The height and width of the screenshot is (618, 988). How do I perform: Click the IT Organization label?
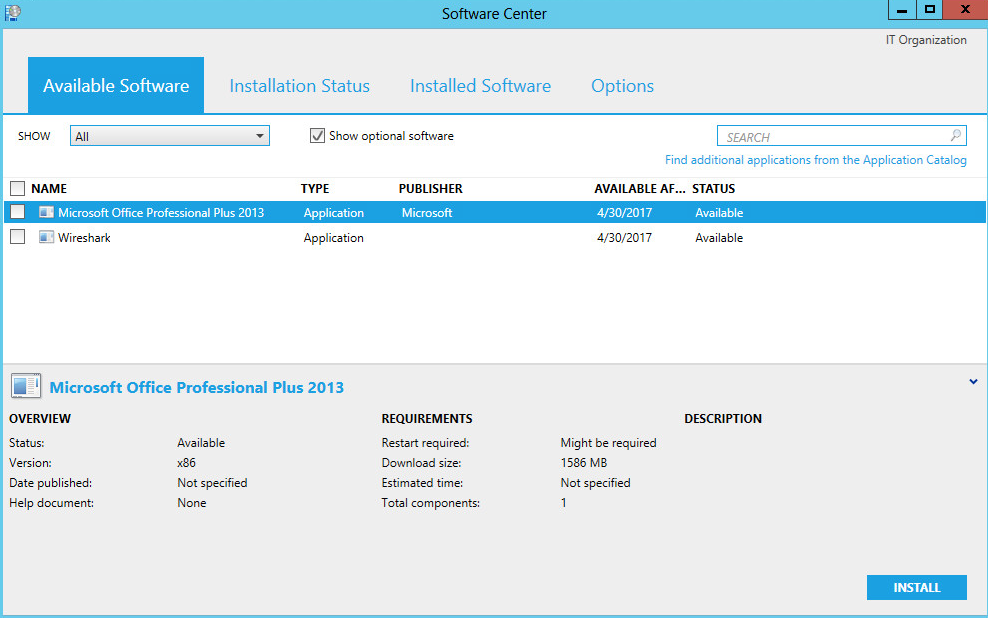[926, 40]
